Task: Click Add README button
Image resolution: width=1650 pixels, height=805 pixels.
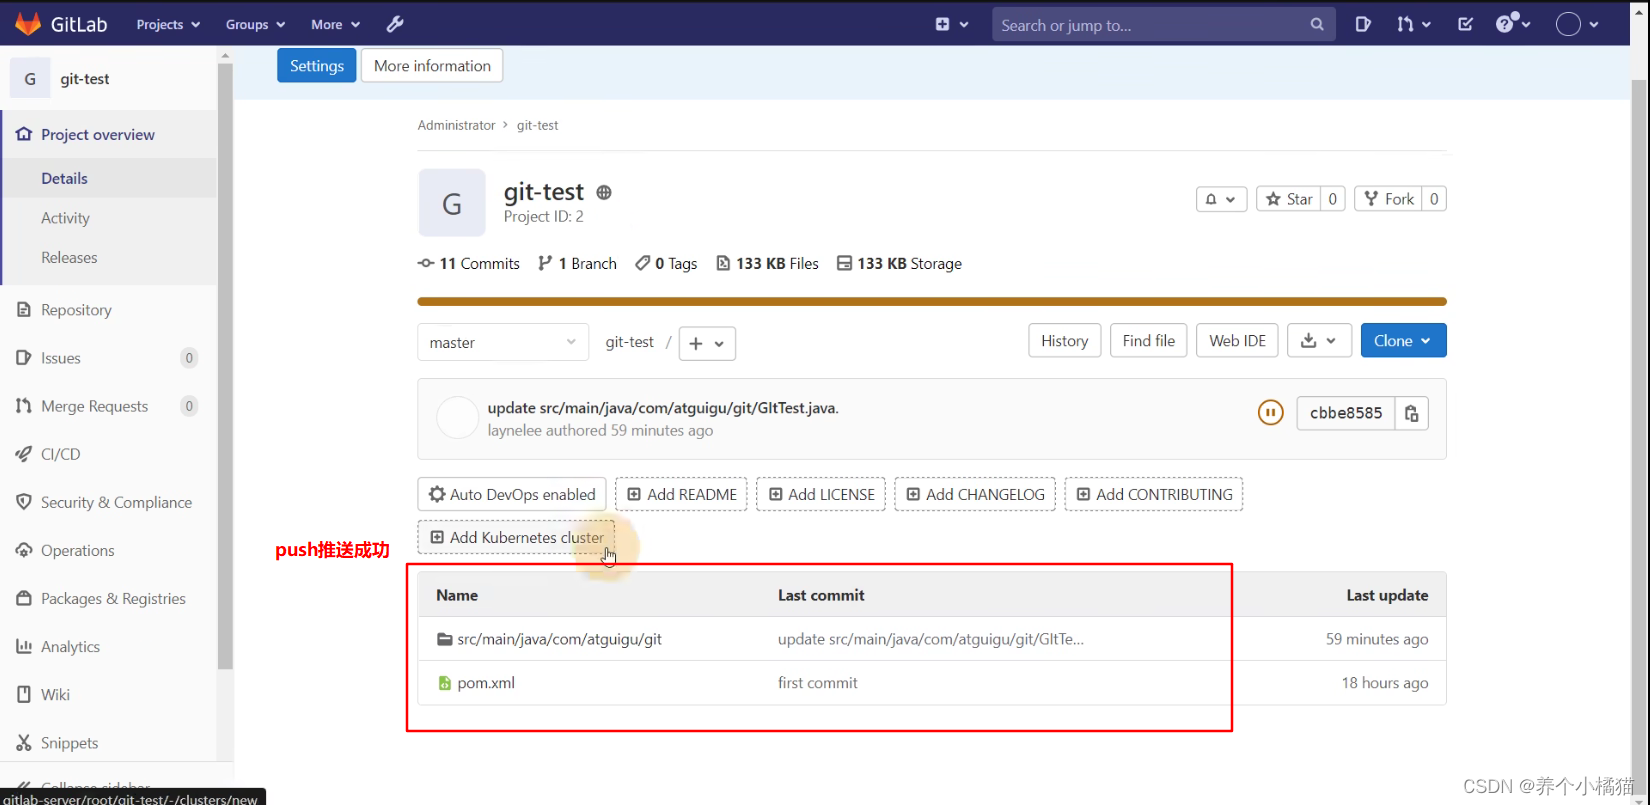Action: [681, 494]
